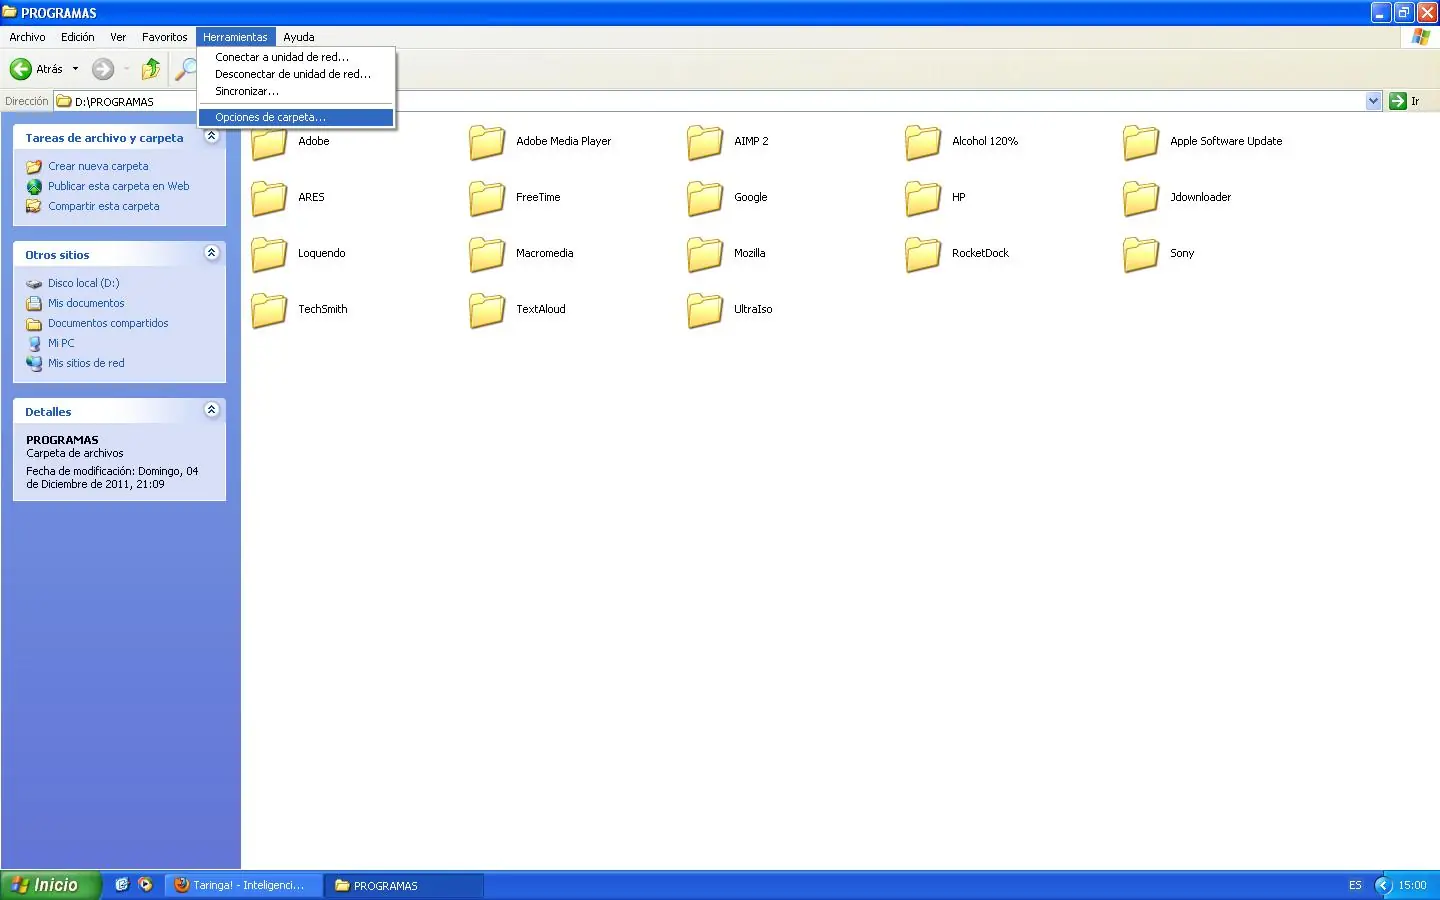Click the Forward navigation arrow
Screen dimensions: 1440x900
[103, 69]
